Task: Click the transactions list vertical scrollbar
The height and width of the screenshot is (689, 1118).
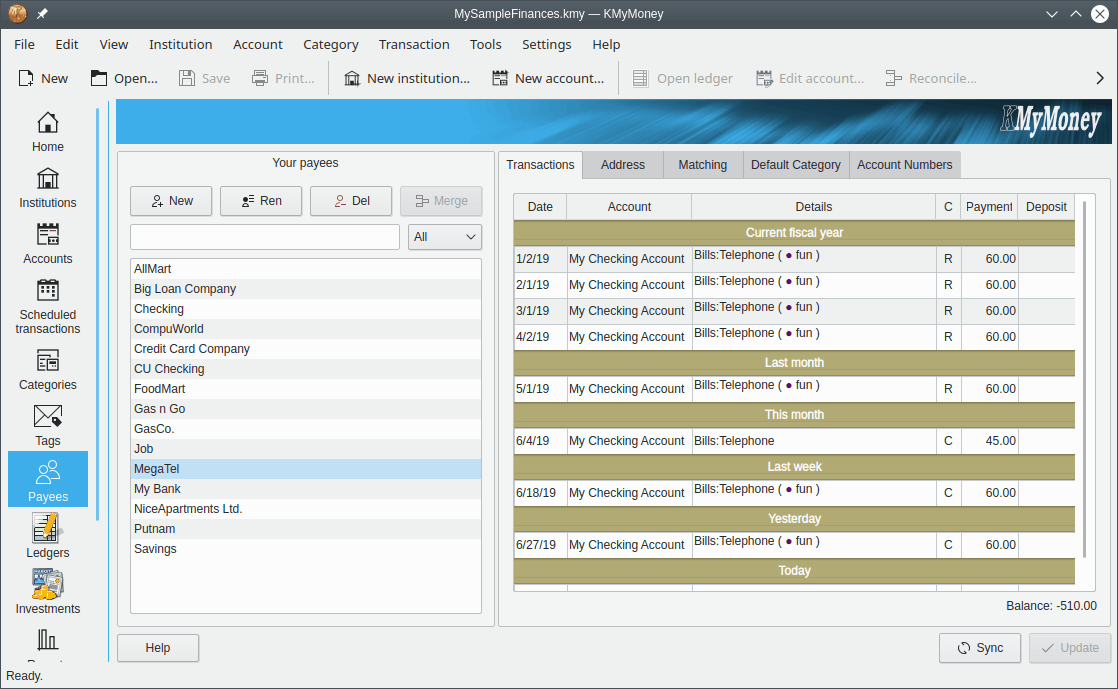Action: coord(1084,380)
